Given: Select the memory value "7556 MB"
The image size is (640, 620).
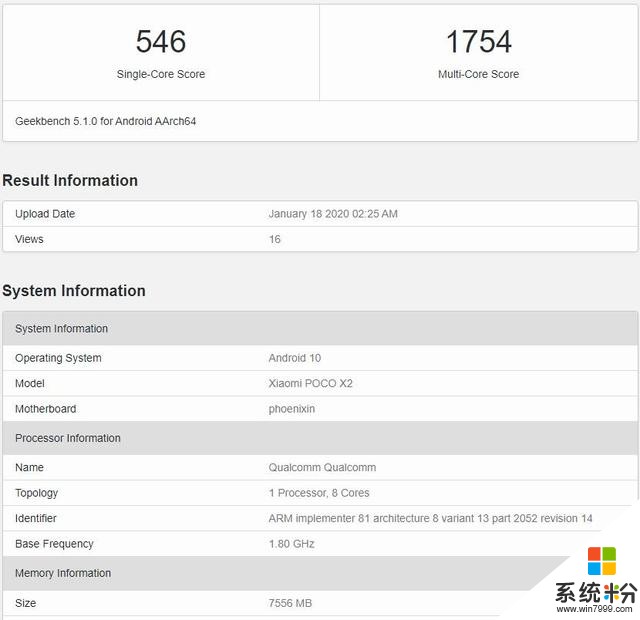Looking at the screenshot, I should 290,603.
